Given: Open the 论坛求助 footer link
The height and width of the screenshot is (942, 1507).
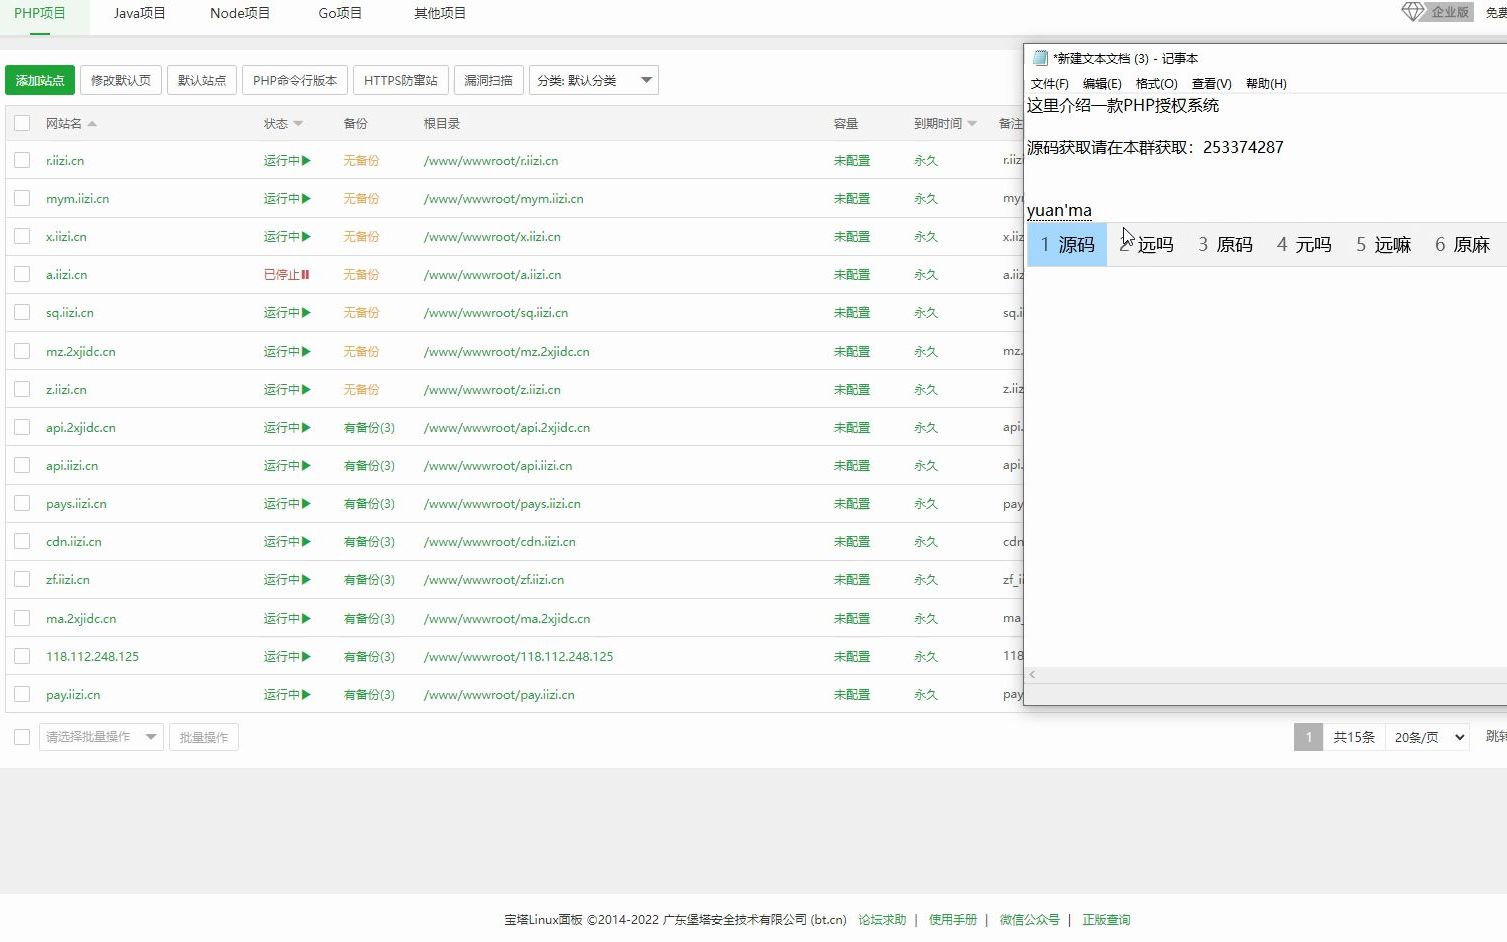Looking at the screenshot, I should (x=881, y=919).
